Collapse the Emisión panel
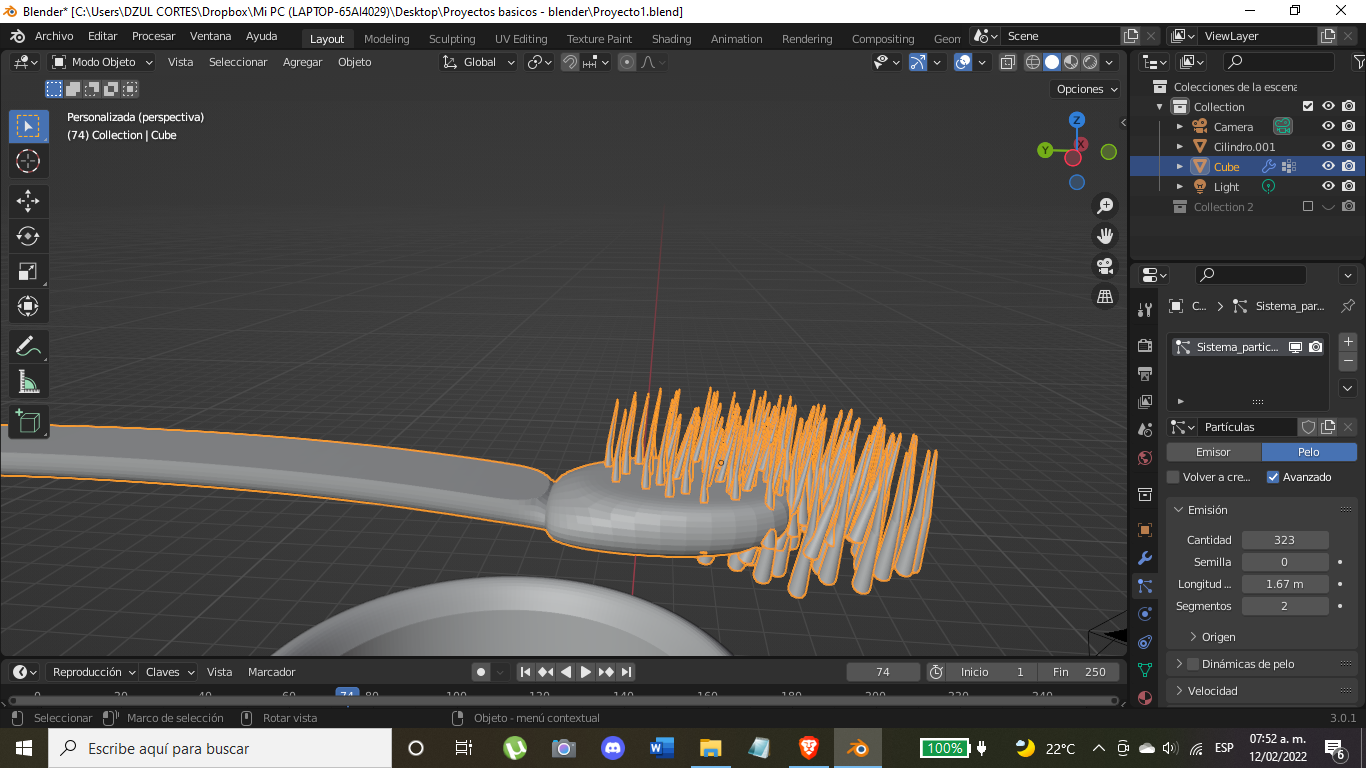 tap(1207, 510)
